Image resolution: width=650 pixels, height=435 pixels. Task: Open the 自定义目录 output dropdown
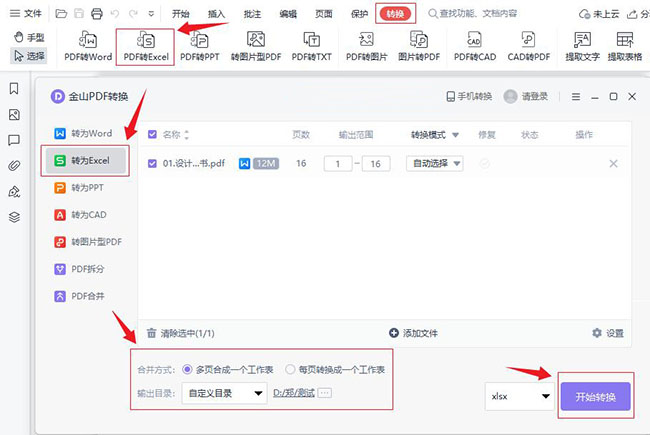(x=224, y=393)
